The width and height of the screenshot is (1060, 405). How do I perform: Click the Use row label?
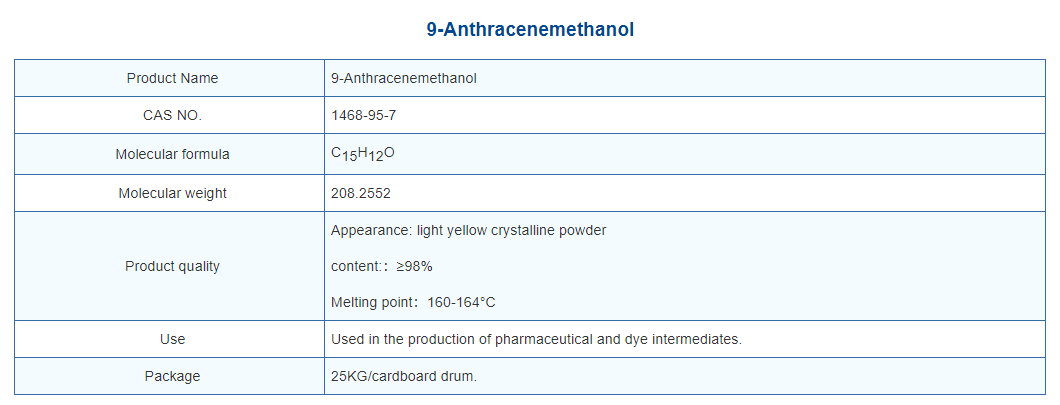click(172, 339)
